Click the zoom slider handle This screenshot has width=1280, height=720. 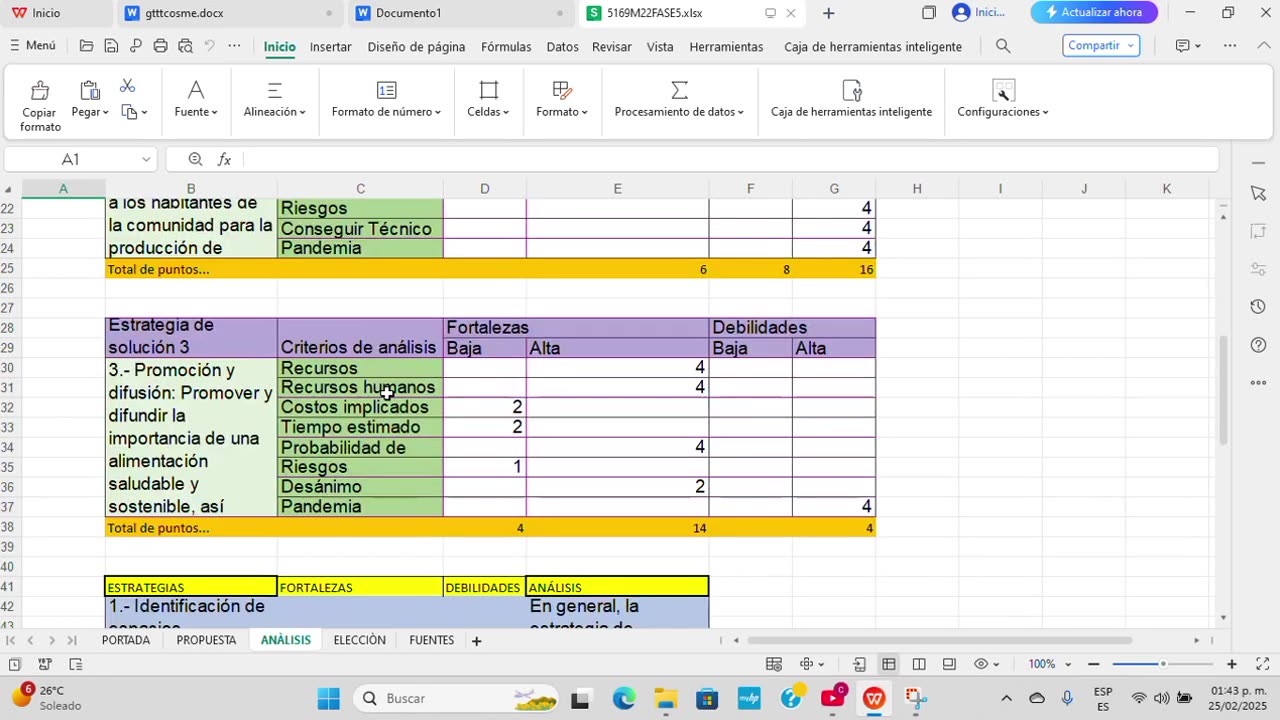(1163, 664)
